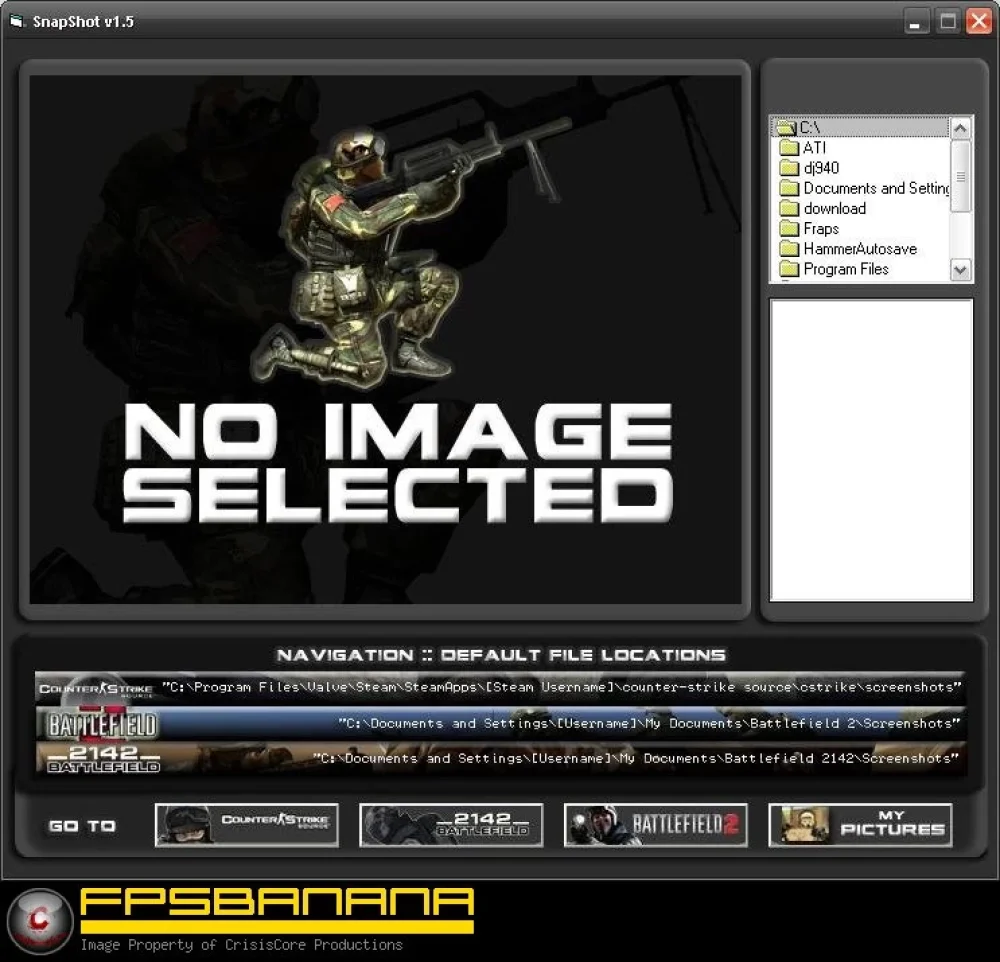Viewport: 1000px width, 962px height.
Task: Go to Counter-Strike Source screenshots folder
Action: click(x=246, y=825)
